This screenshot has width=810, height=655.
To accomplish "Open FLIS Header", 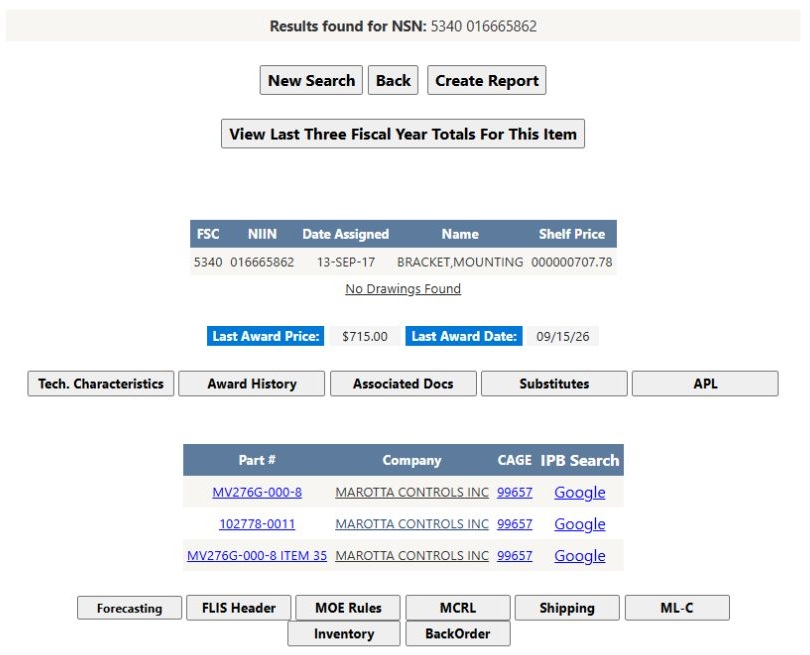I will pos(239,608).
